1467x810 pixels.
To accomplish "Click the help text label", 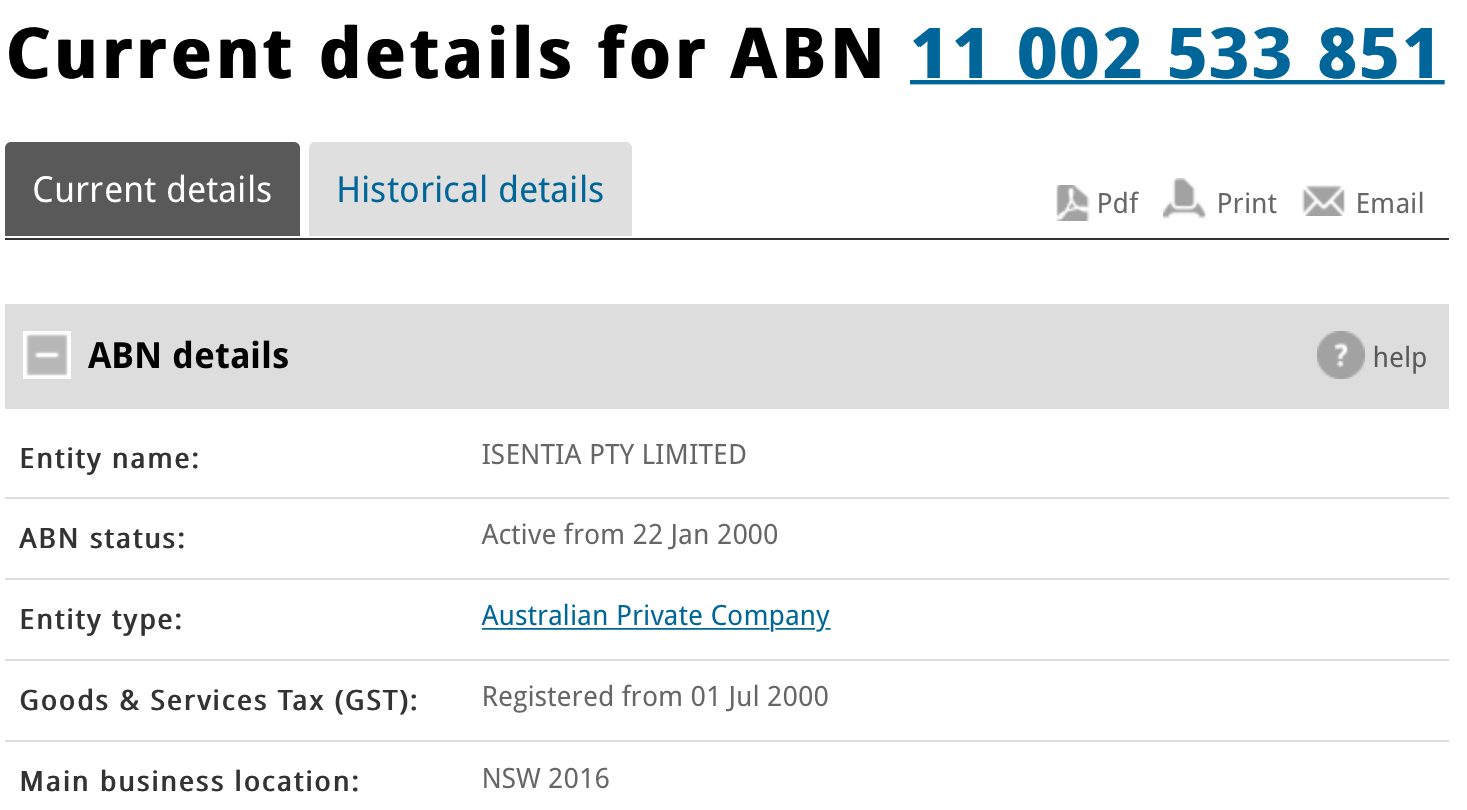I will pyautogui.click(x=1400, y=357).
